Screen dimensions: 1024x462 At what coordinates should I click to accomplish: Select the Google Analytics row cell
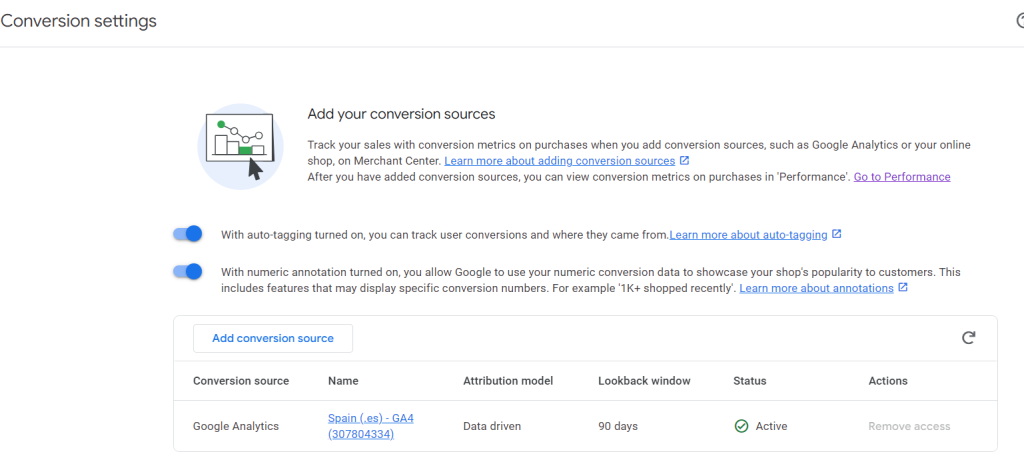click(x=236, y=426)
